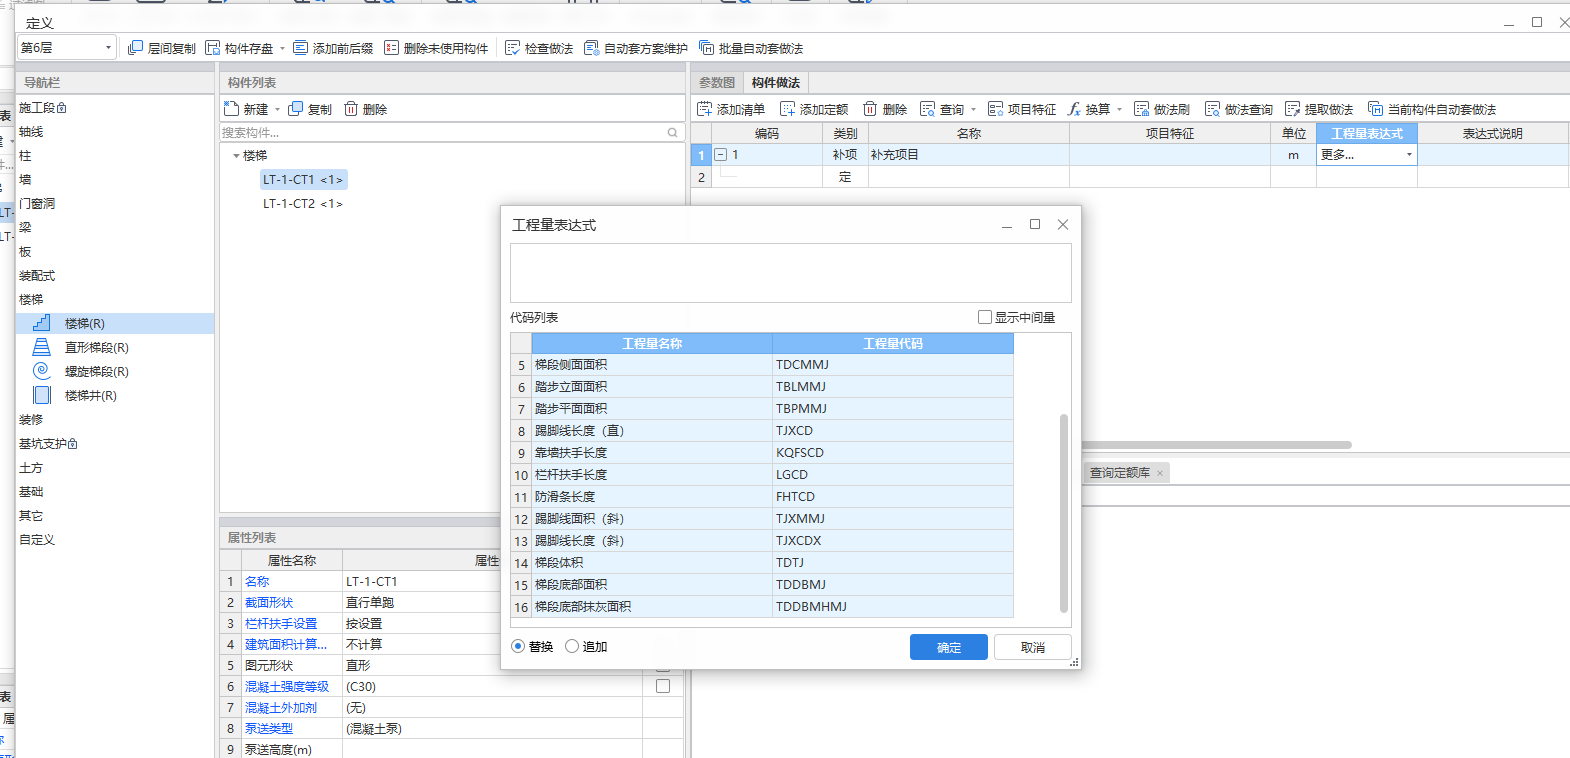Open 装修 navigation category
Viewport: 1570px width, 758px height.
pos(31,419)
